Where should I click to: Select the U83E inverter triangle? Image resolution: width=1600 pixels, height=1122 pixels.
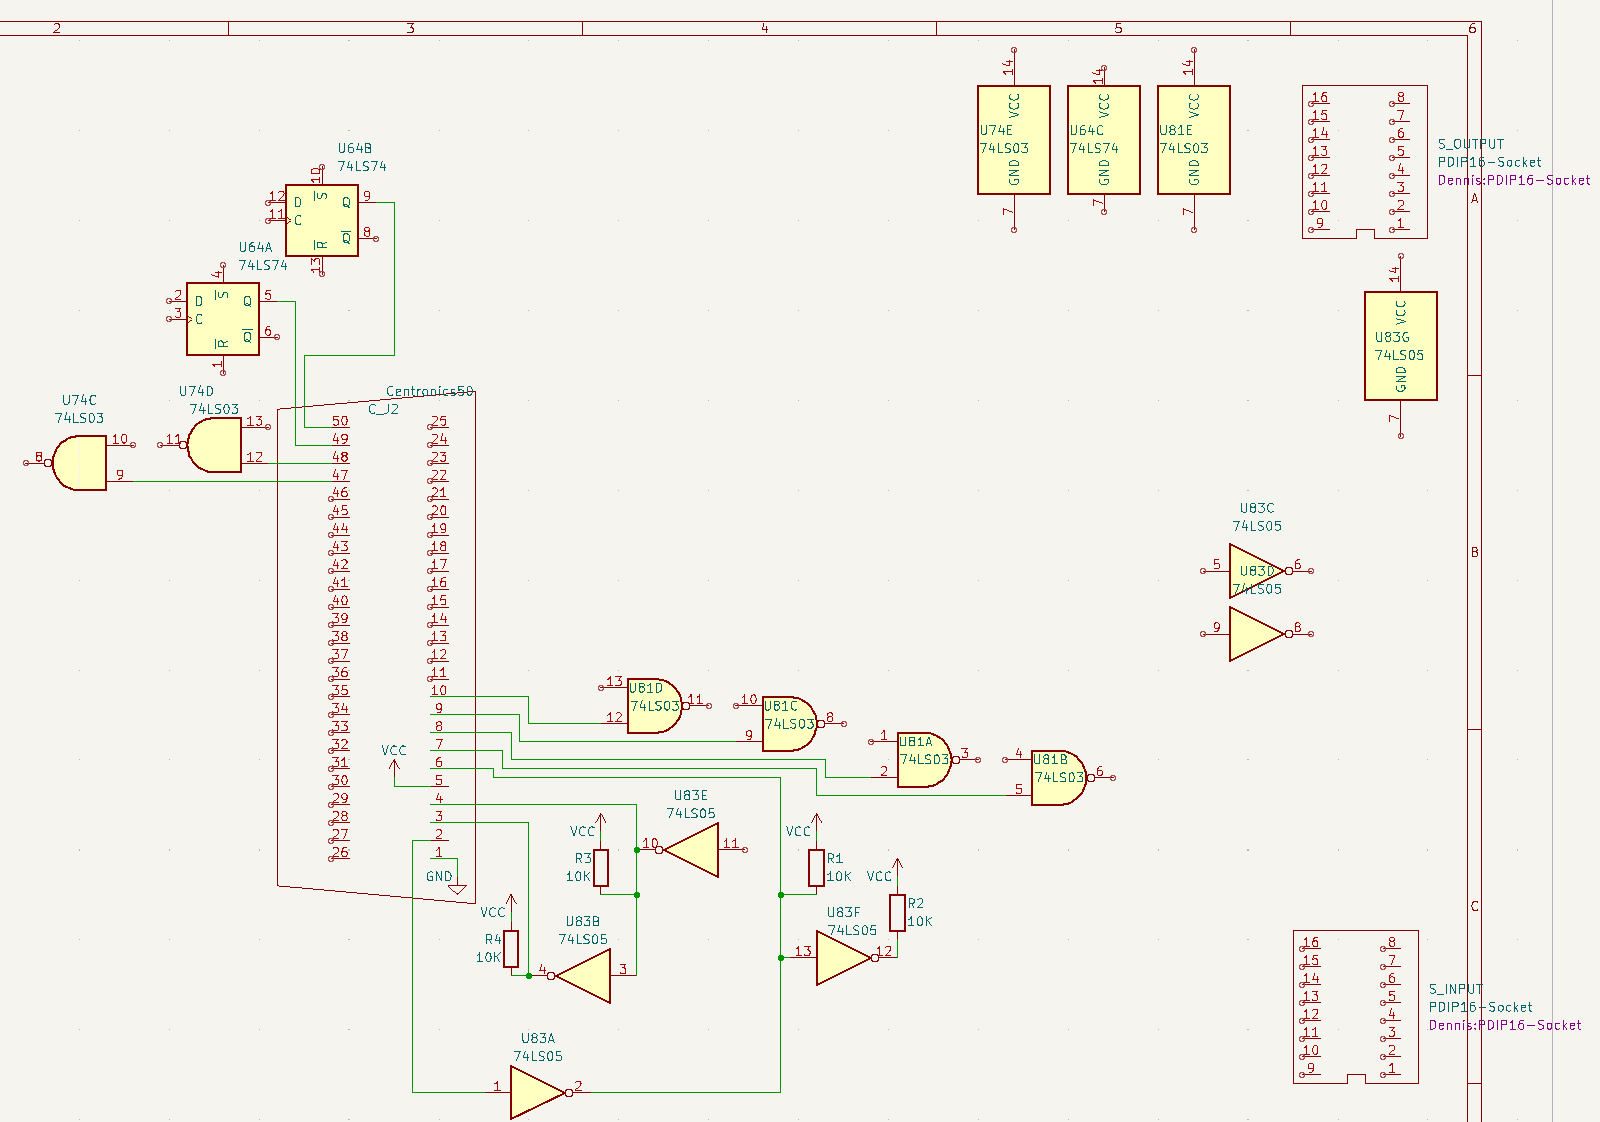point(691,850)
